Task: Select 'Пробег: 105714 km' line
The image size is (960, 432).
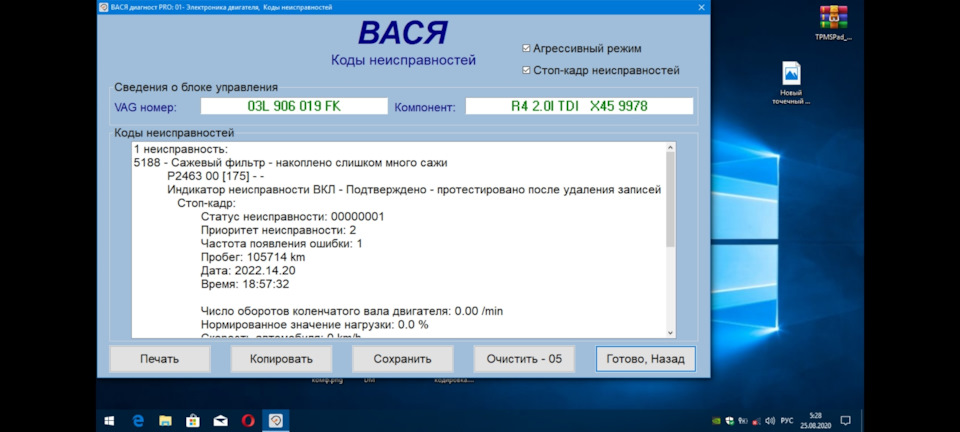Action: tap(253, 257)
